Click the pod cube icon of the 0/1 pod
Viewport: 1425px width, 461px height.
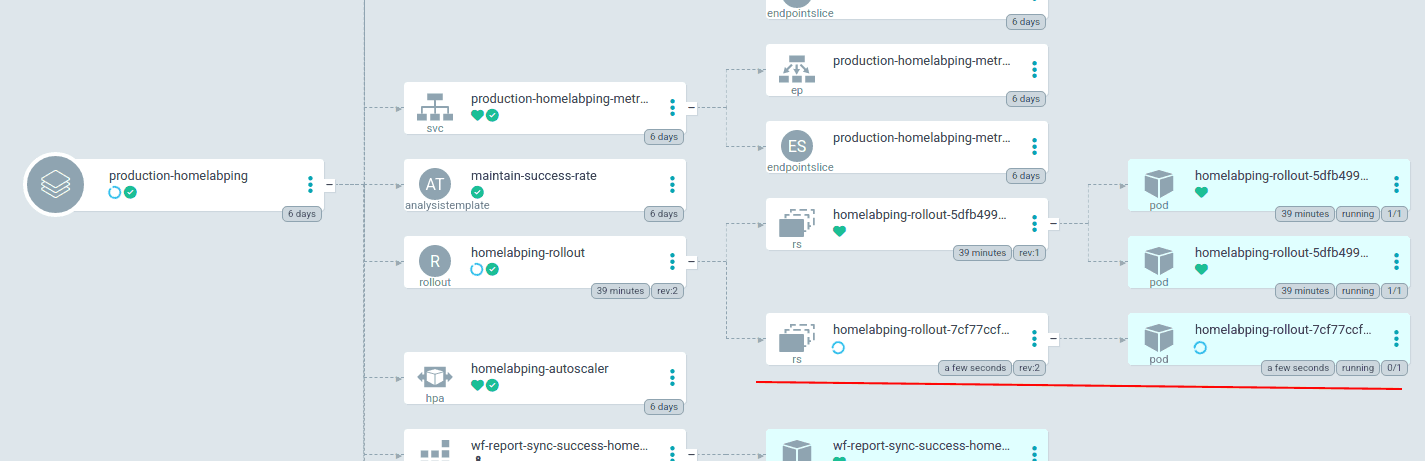tap(1158, 338)
